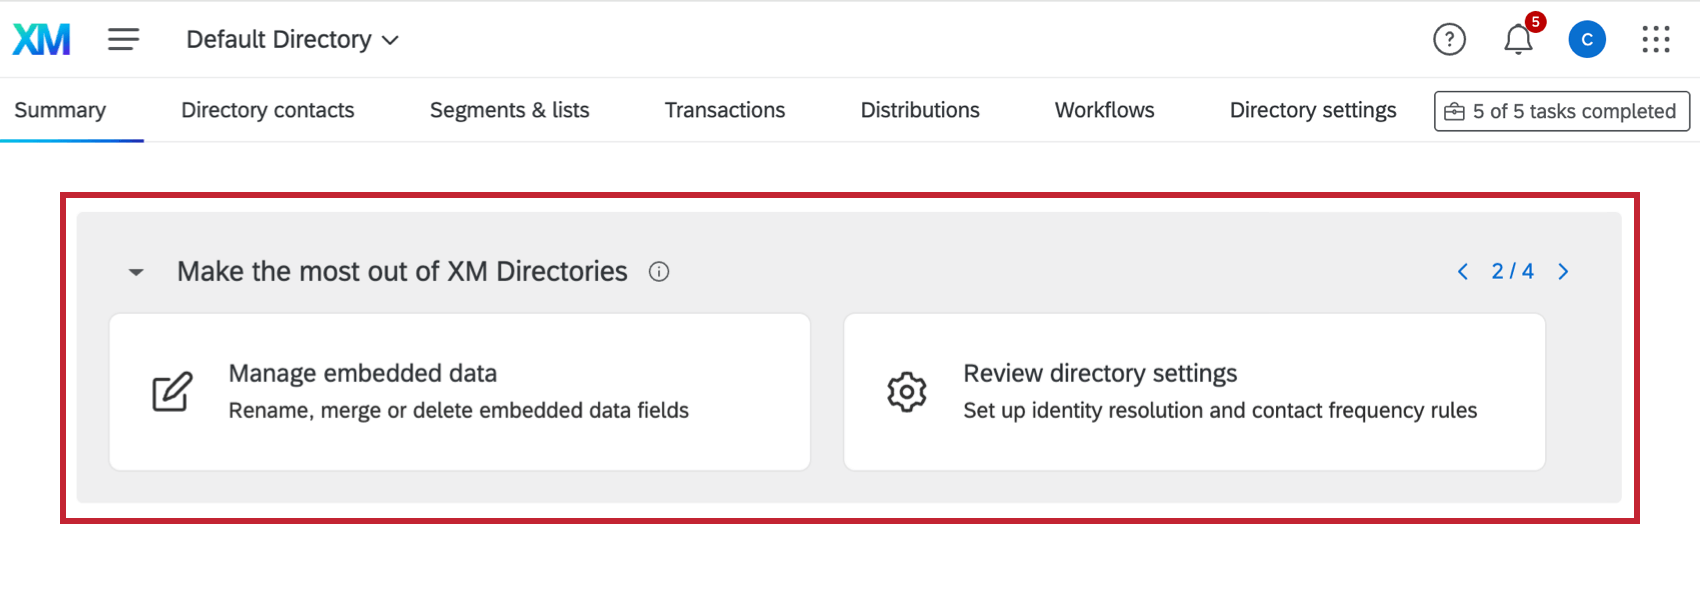Click the 5 of 5 tasks completed button
The height and width of the screenshot is (600, 1700).
1562,111
